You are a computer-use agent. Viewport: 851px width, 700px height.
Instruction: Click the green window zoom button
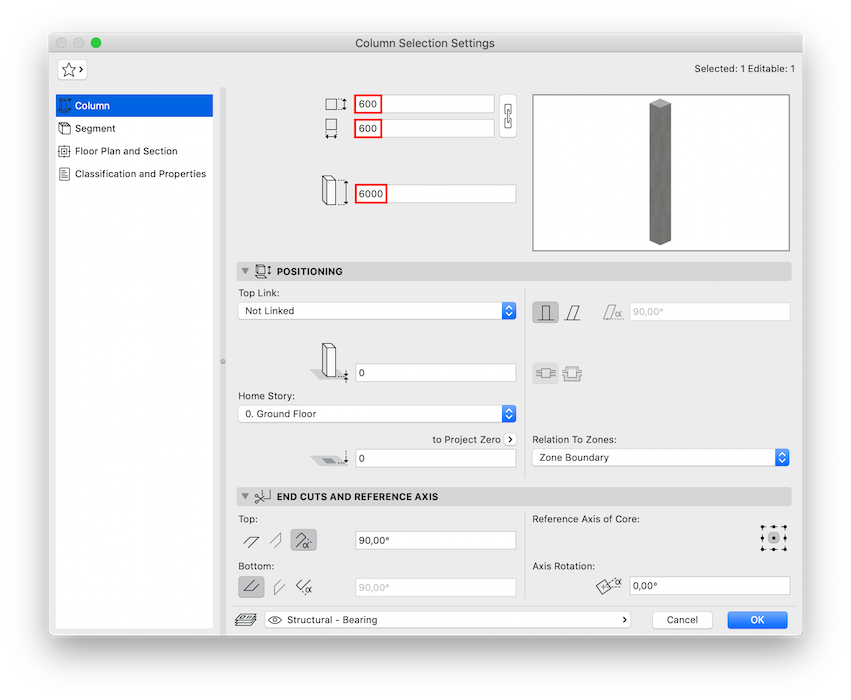(96, 43)
